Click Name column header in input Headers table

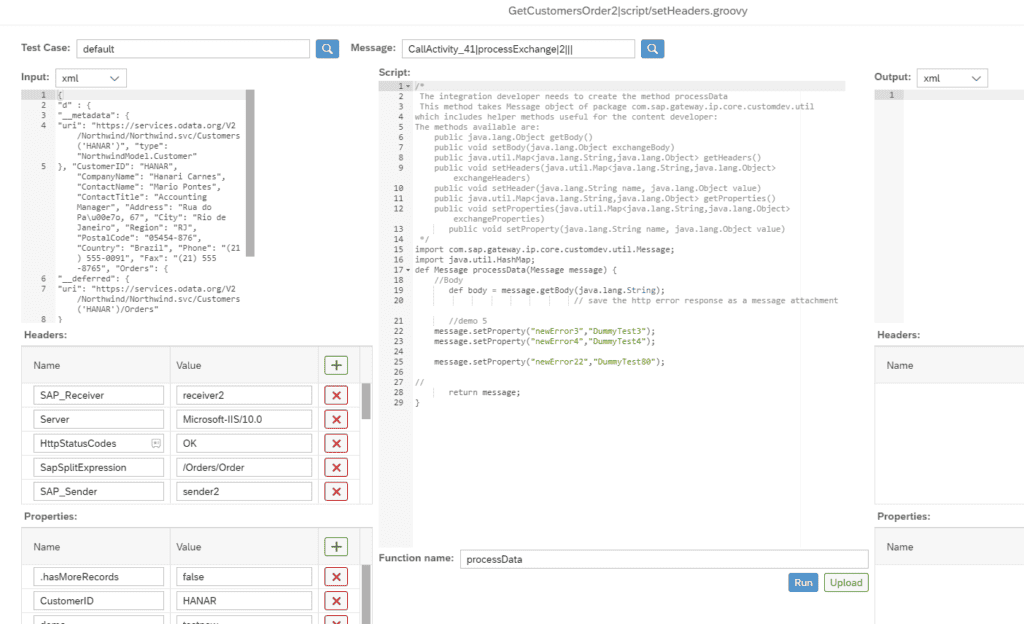click(x=47, y=366)
